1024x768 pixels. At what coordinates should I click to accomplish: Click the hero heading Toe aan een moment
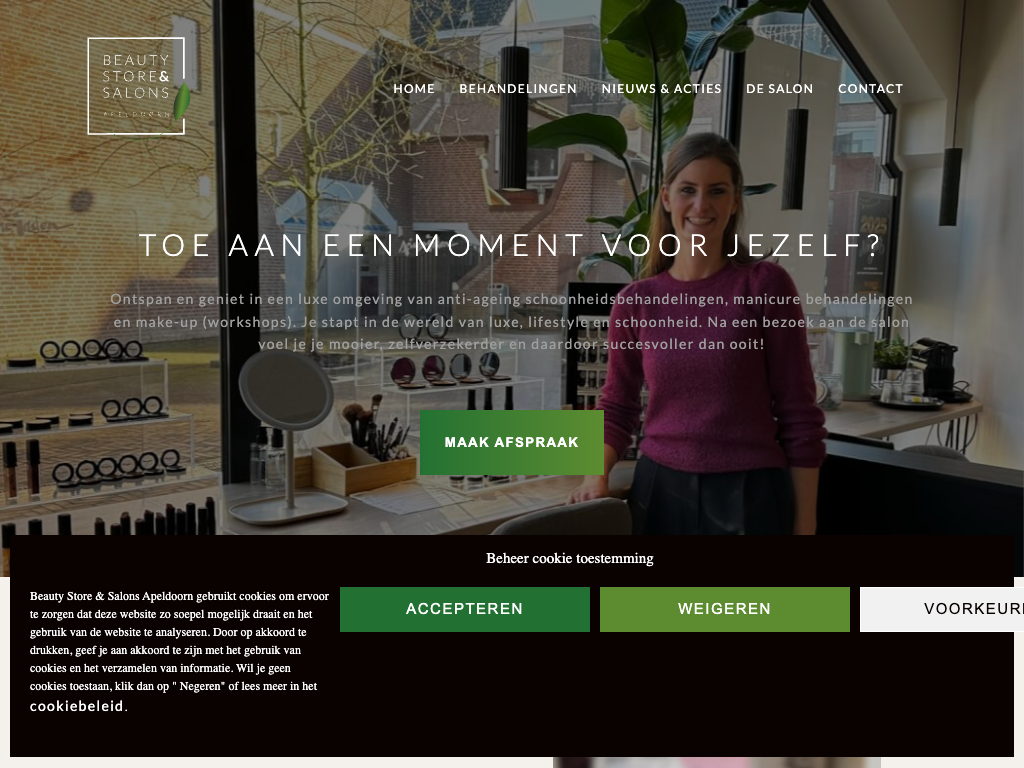click(511, 246)
